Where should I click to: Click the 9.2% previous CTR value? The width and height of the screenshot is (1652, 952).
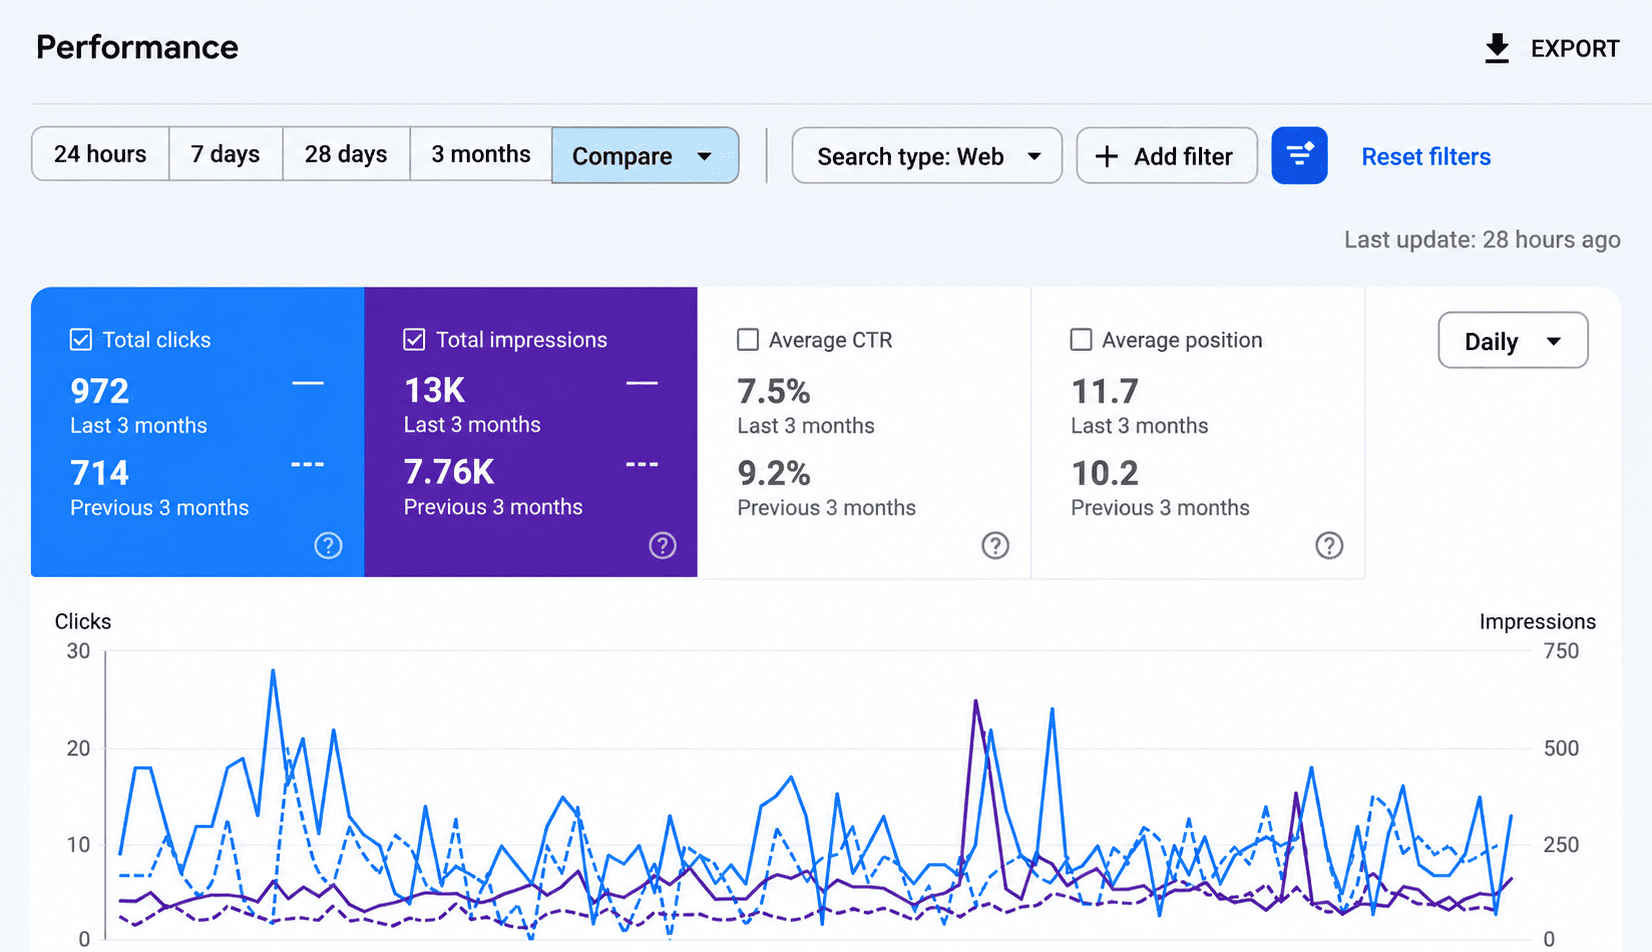coord(774,473)
